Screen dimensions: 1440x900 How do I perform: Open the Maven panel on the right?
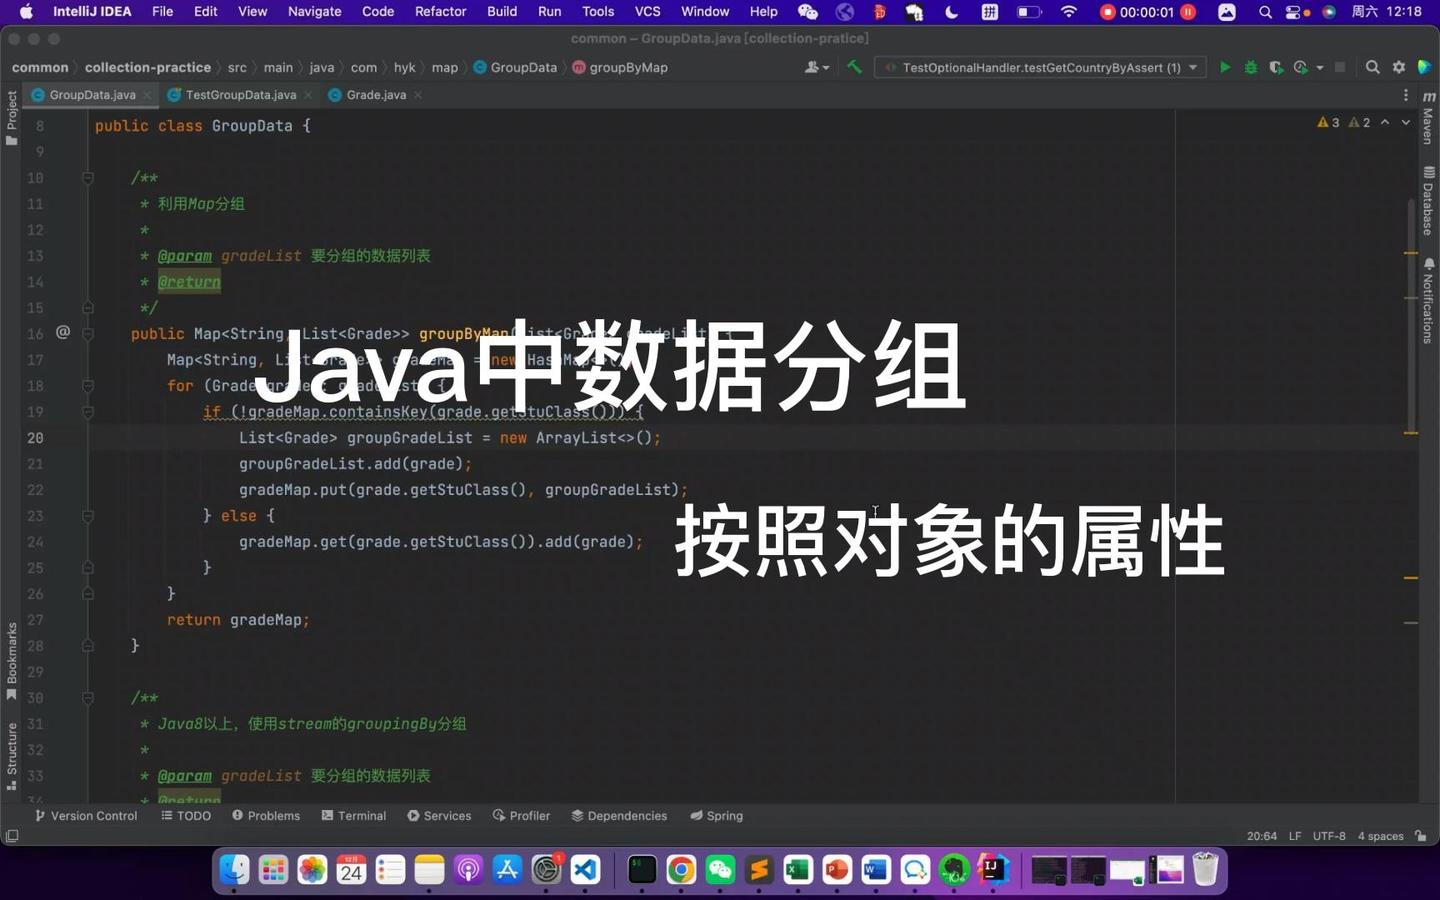click(1428, 122)
